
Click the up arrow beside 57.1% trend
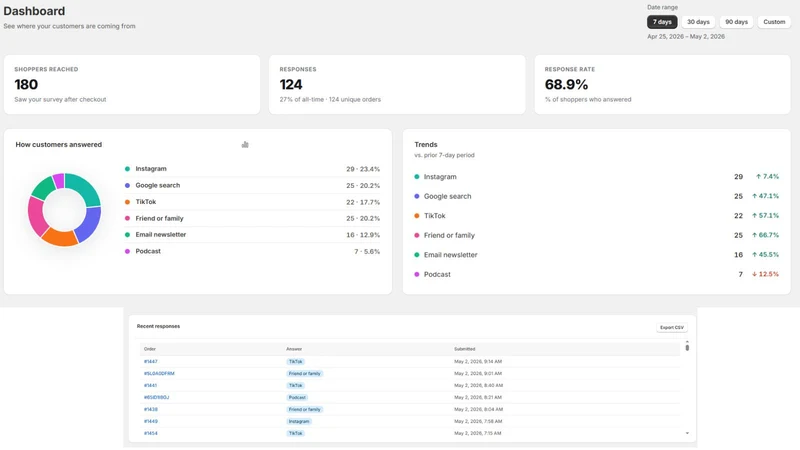pyautogui.click(x=755, y=216)
